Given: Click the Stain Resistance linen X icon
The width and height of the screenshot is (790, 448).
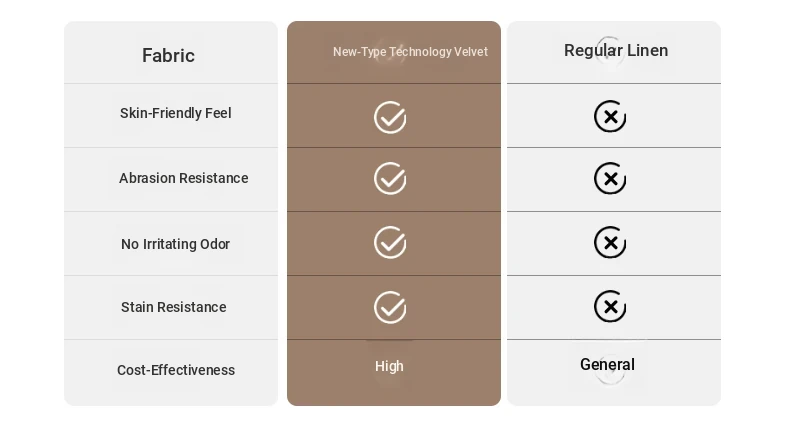Looking at the screenshot, I should pos(610,306).
